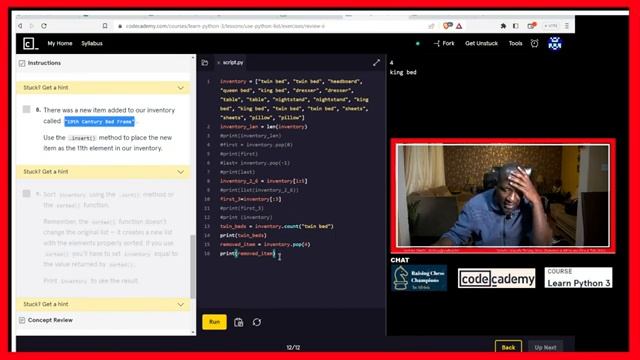Click the green status dot indicator

tap(418, 43)
